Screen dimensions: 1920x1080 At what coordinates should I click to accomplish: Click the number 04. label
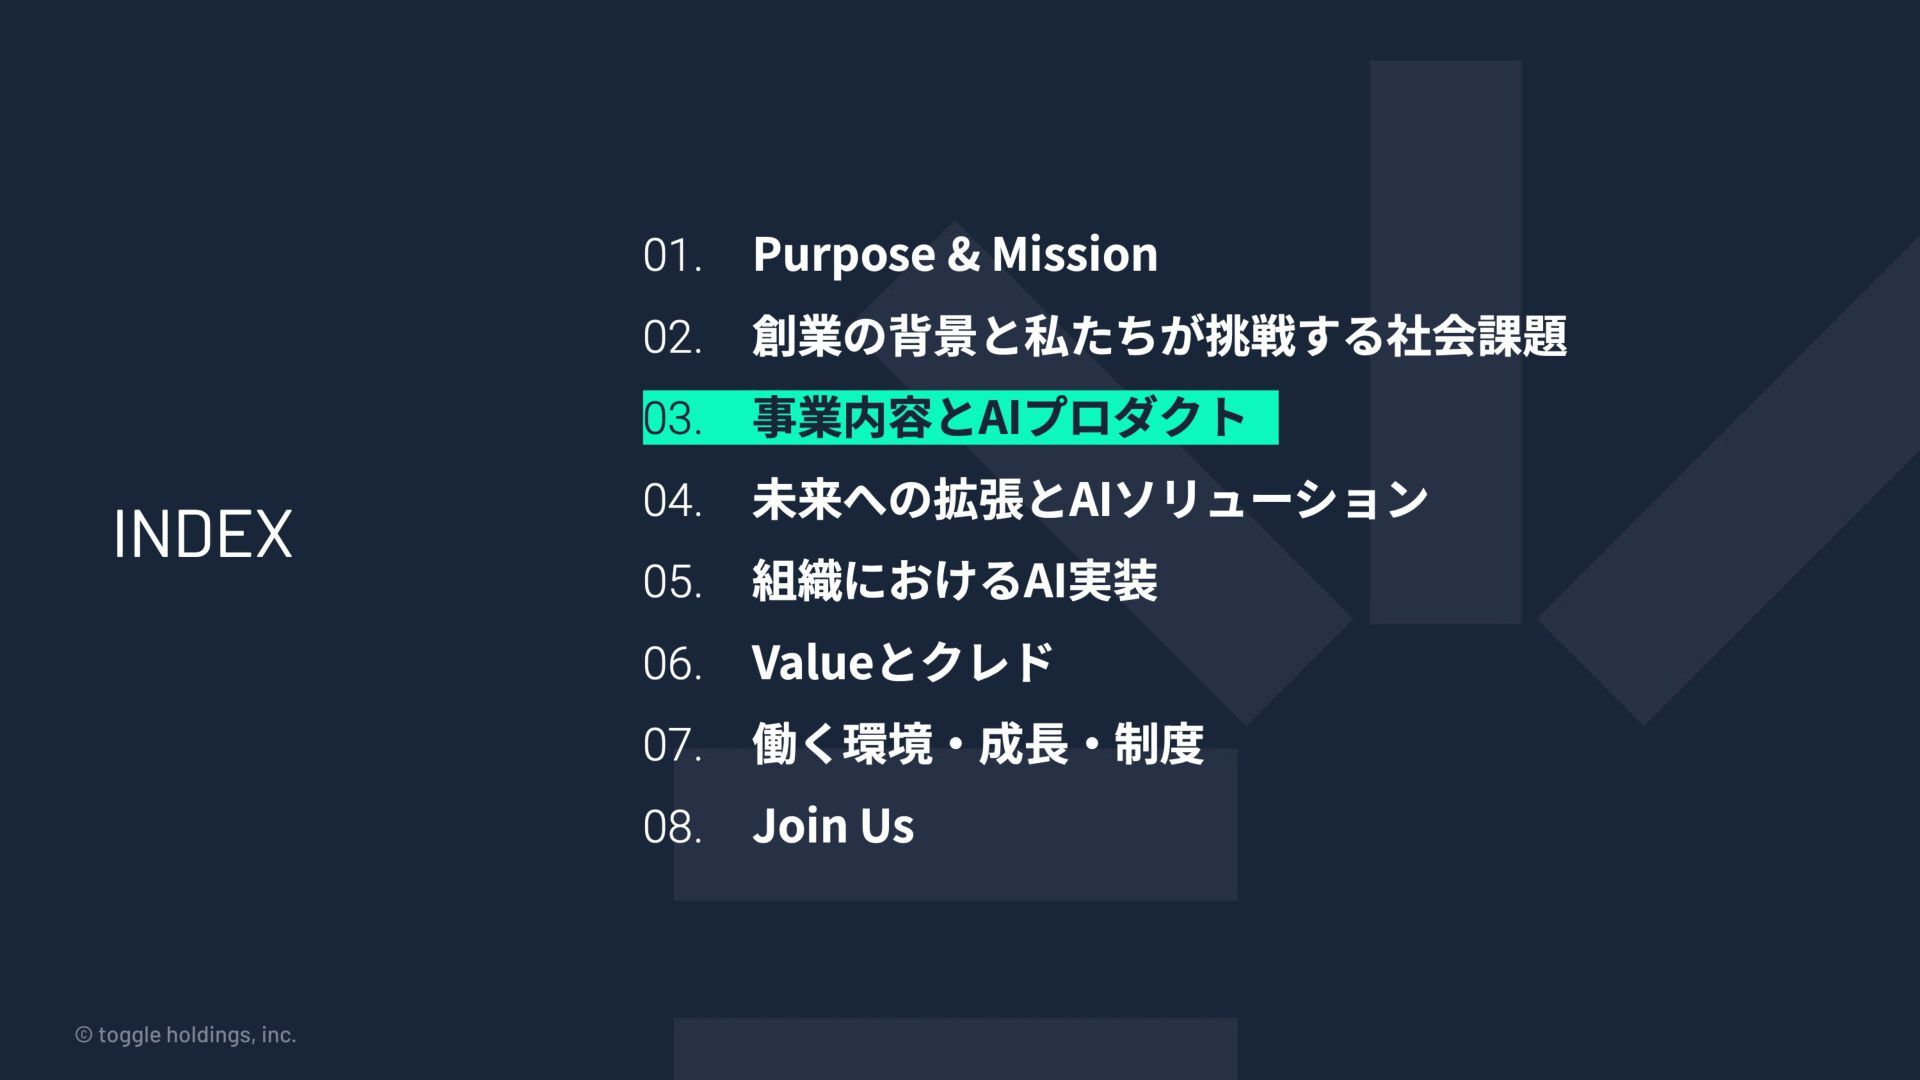(x=672, y=501)
